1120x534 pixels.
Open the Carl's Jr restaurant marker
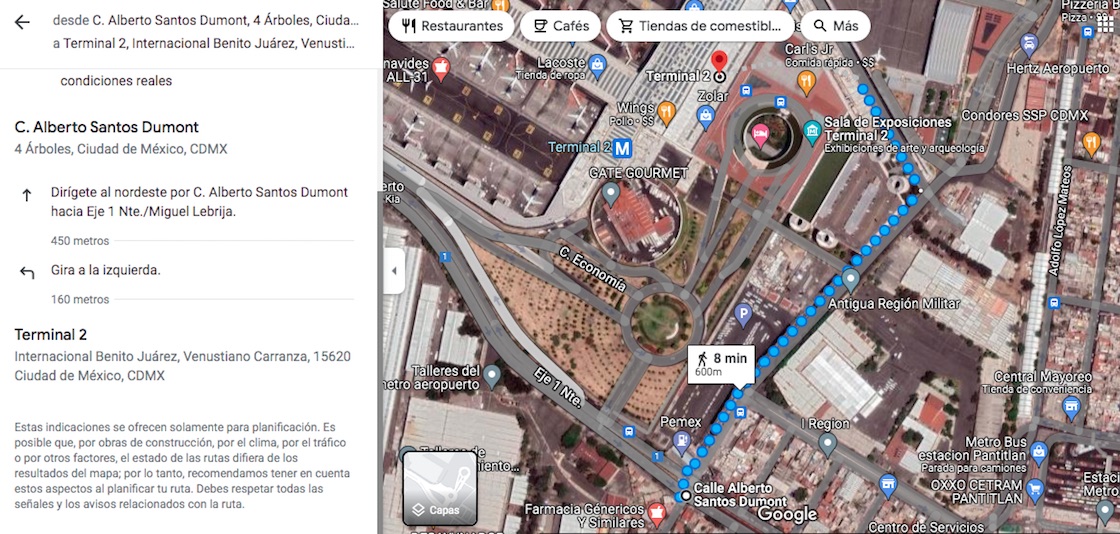(806, 82)
